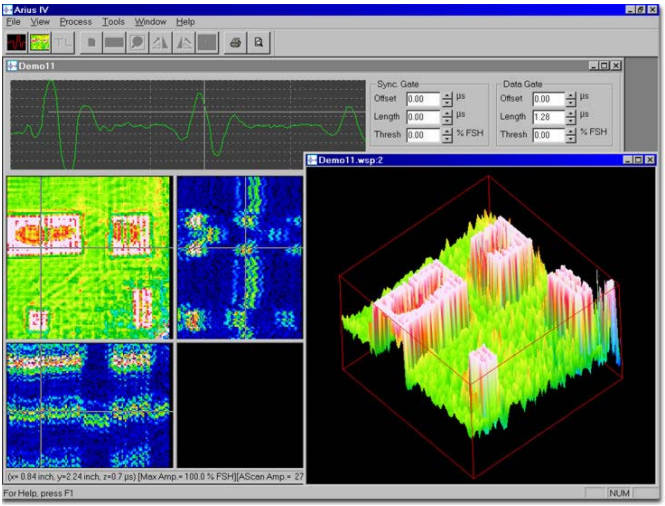Screen dimensions: 665x506
Task: Open the Process menu
Action: pyautogui.click(x=75, y=22)
